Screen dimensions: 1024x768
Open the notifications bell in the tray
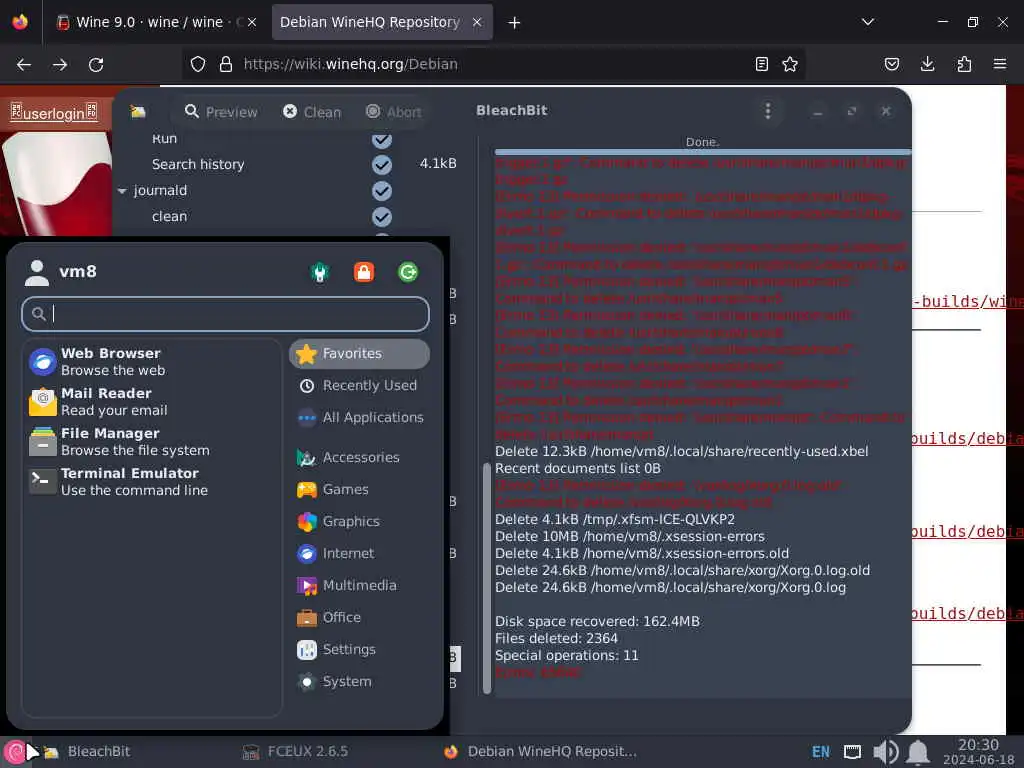coord(918,752)
